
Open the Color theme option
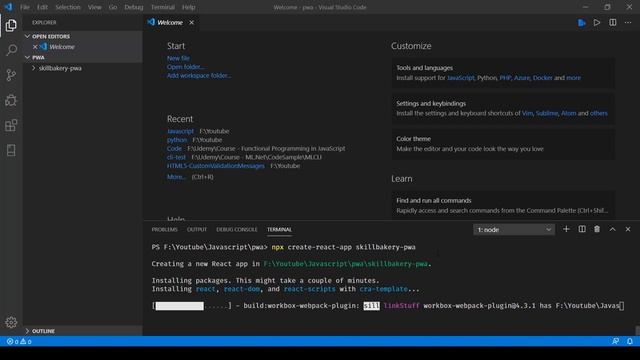coord(503,144)
